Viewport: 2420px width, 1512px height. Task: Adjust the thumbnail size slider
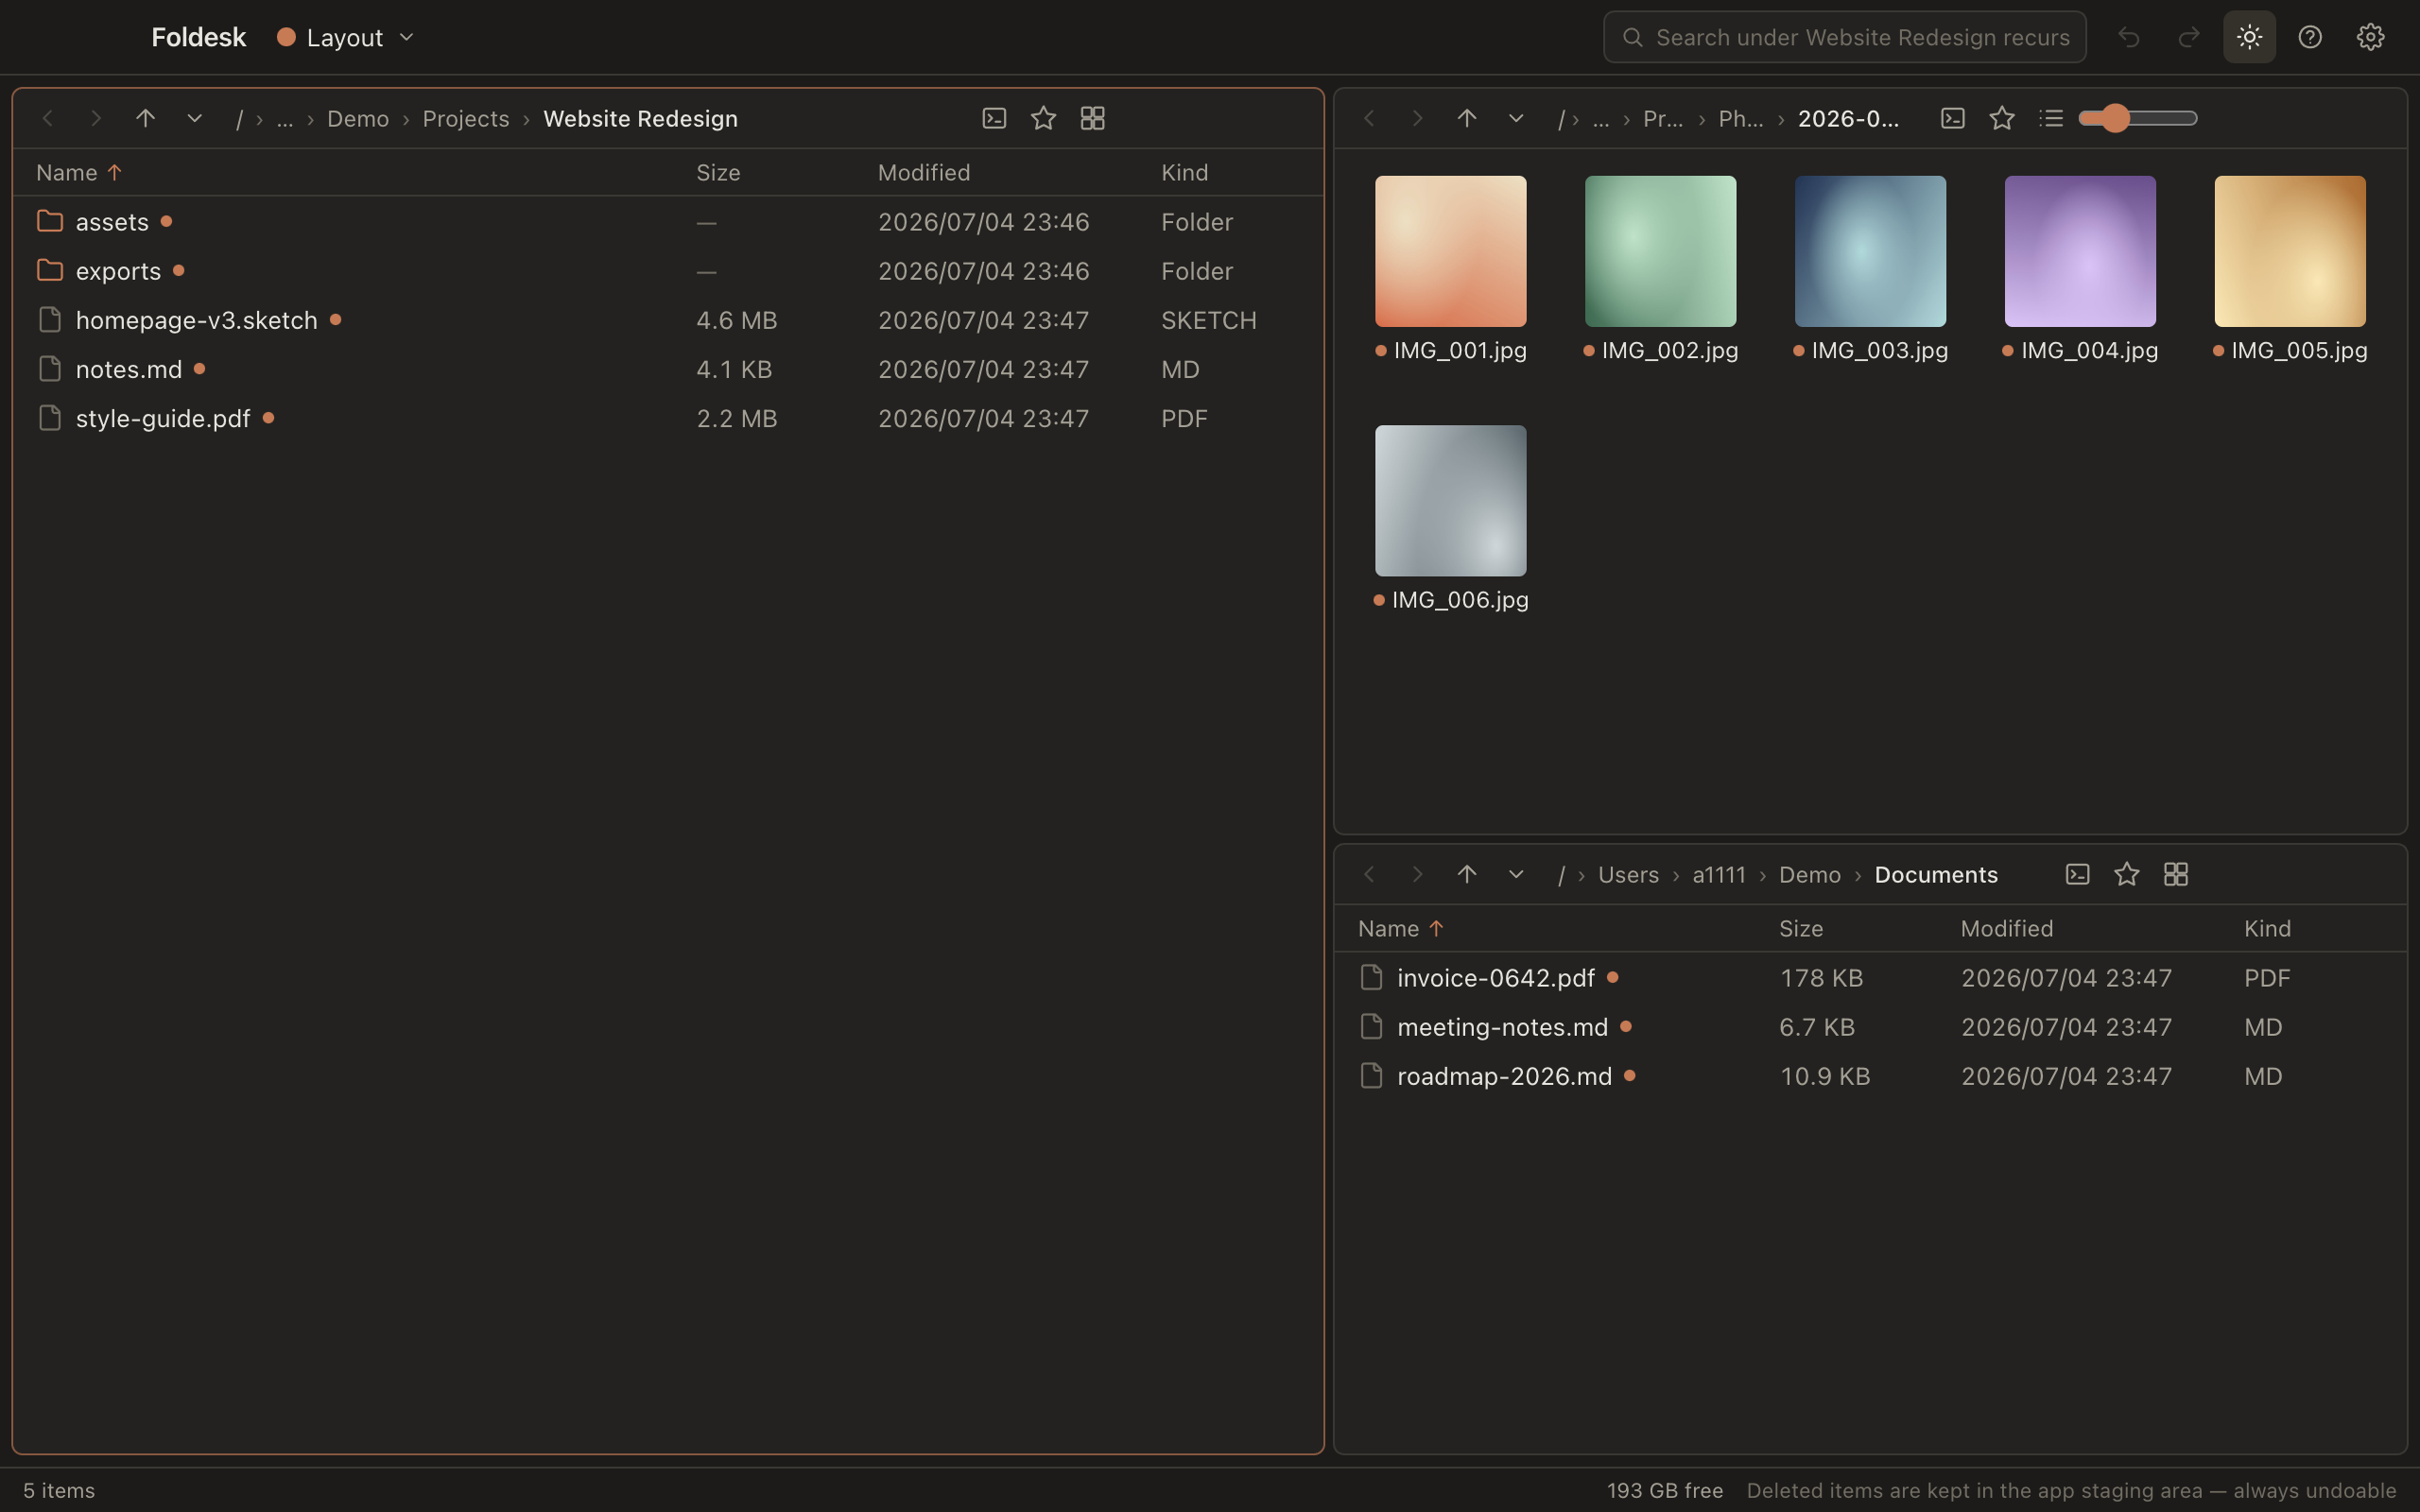coord(2137,118)
